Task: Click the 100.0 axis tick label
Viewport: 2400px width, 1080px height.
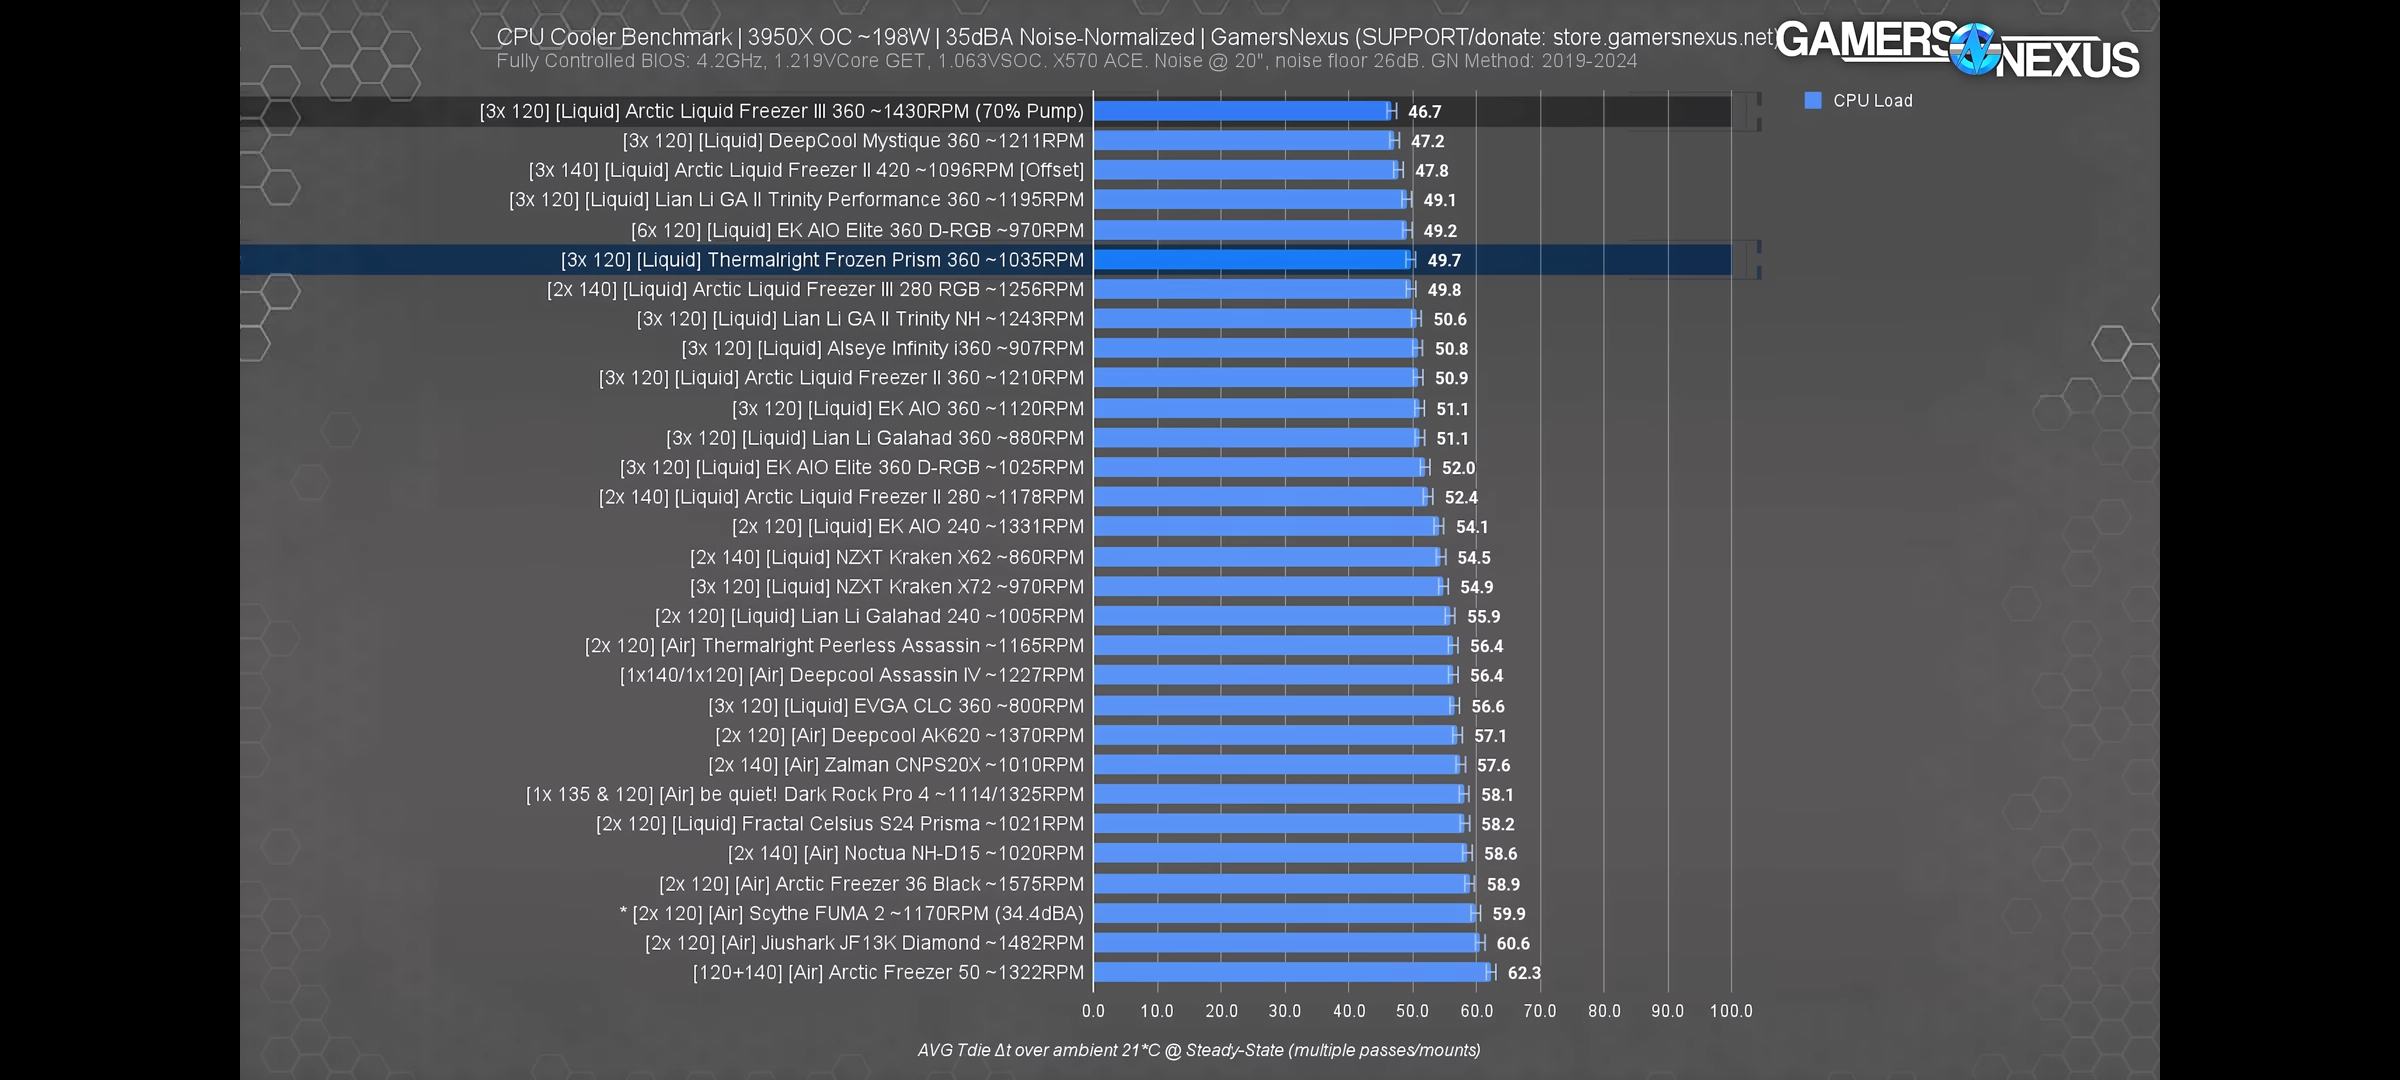Action: pyautogui.click(x=1731, y=1011)
